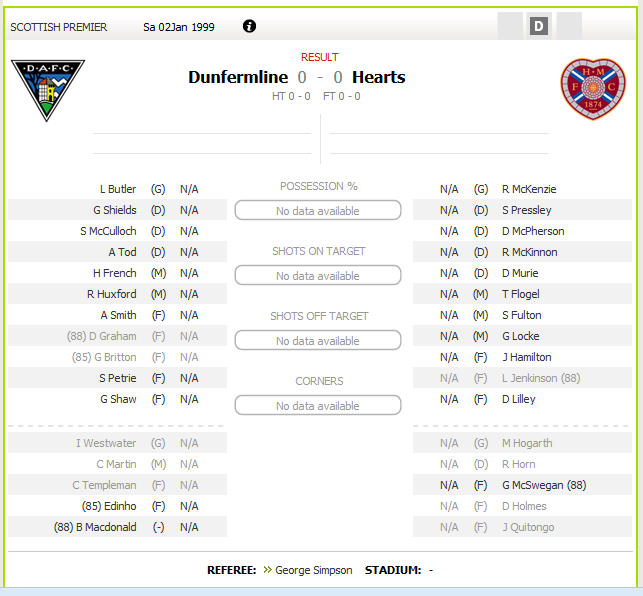
Task: Click the Possession no data bar
Action: (x=318, y=210)
